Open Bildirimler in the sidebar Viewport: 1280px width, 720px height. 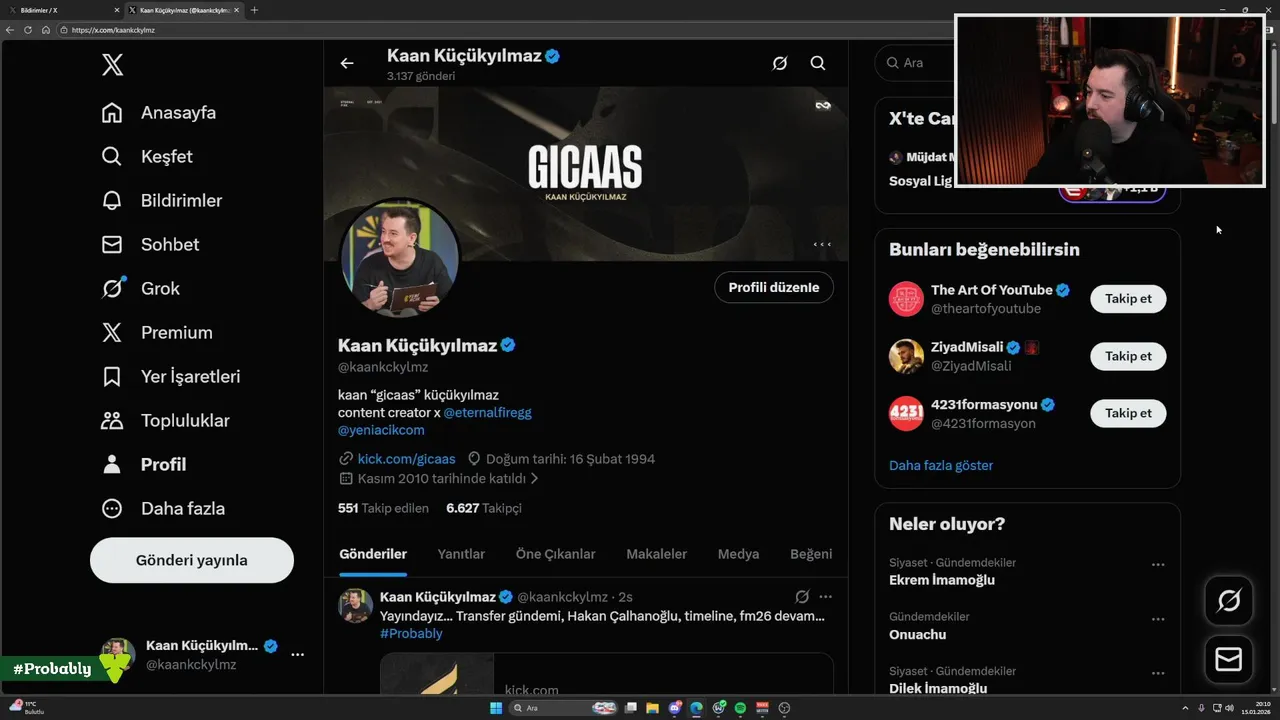coord(162,201)
